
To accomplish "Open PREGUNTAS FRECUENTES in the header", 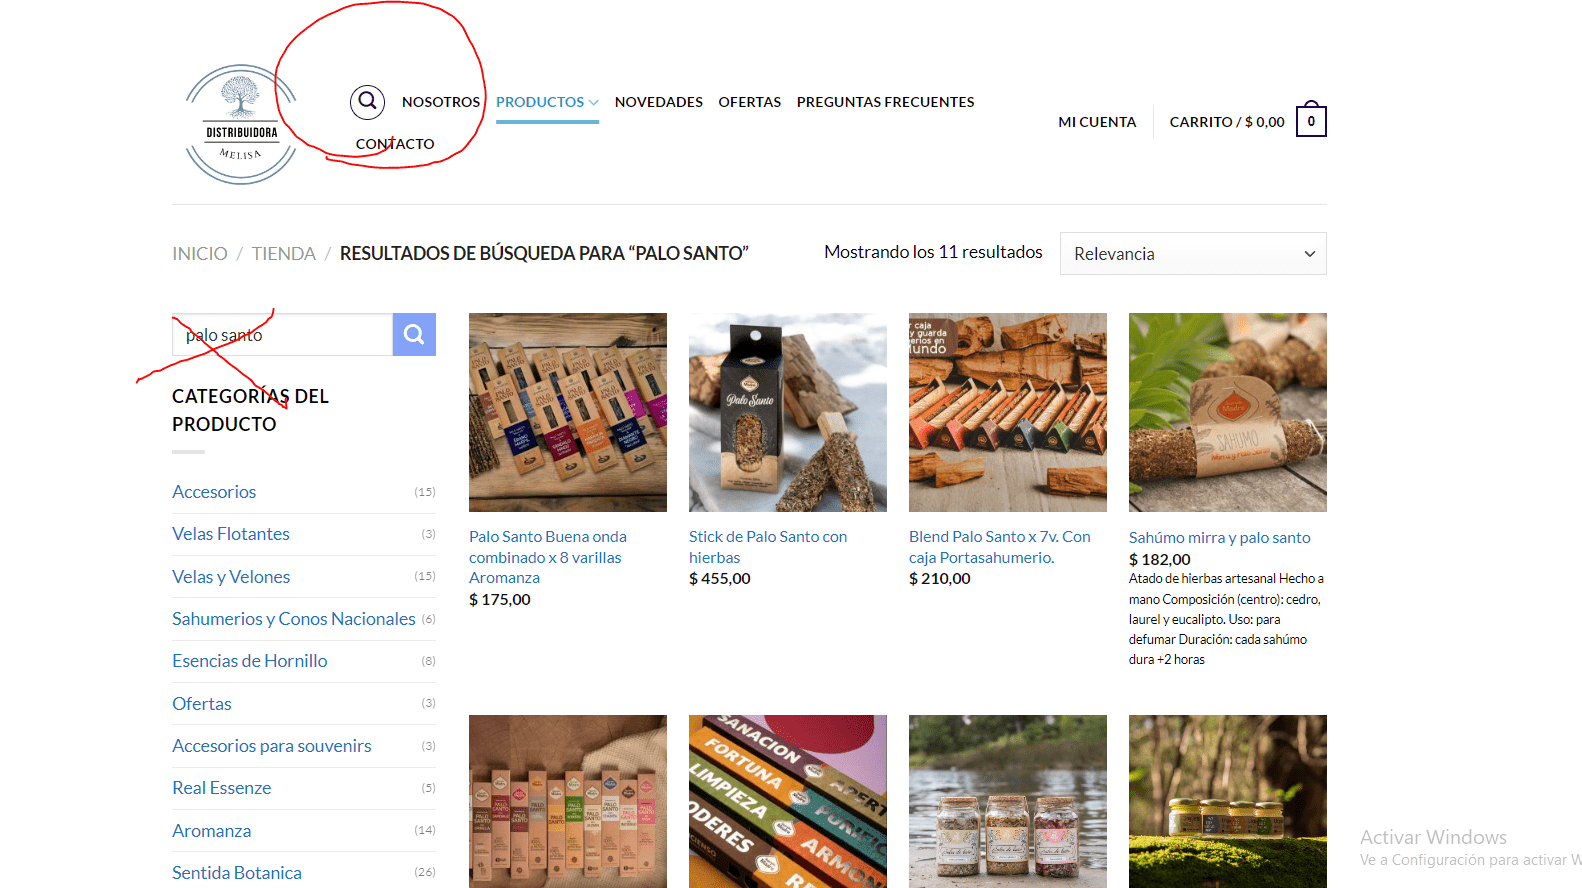I will [885, 102].
